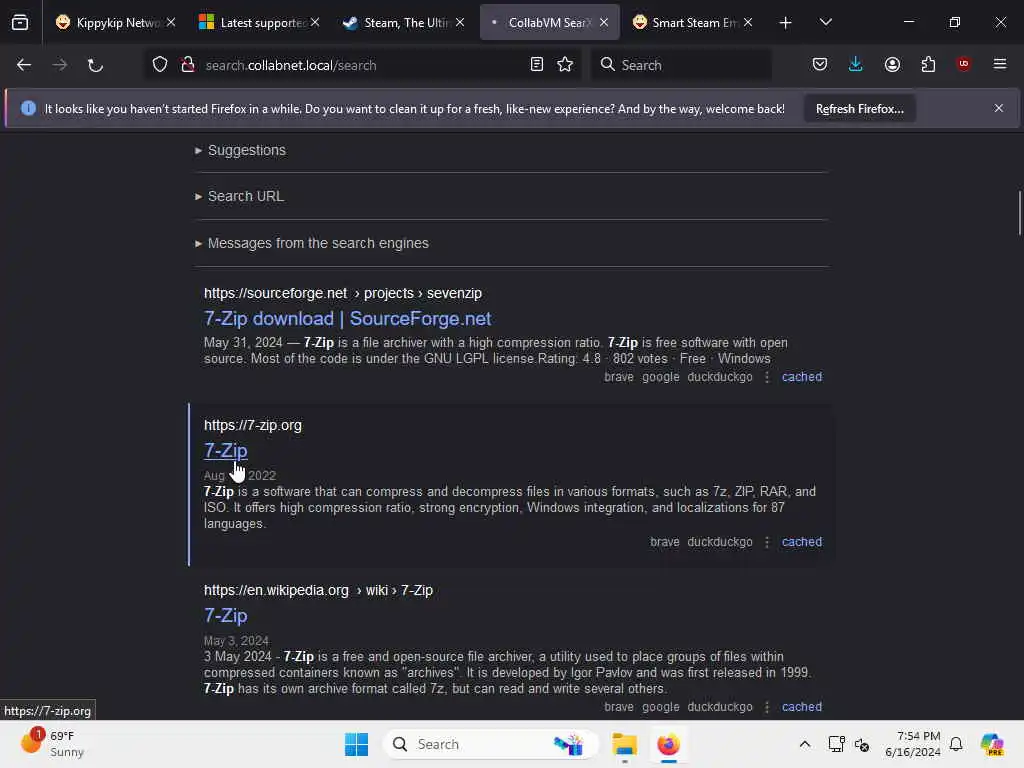Screen dimensions: 1024x768
Task: Reload the current page
Action: point(95,65)
